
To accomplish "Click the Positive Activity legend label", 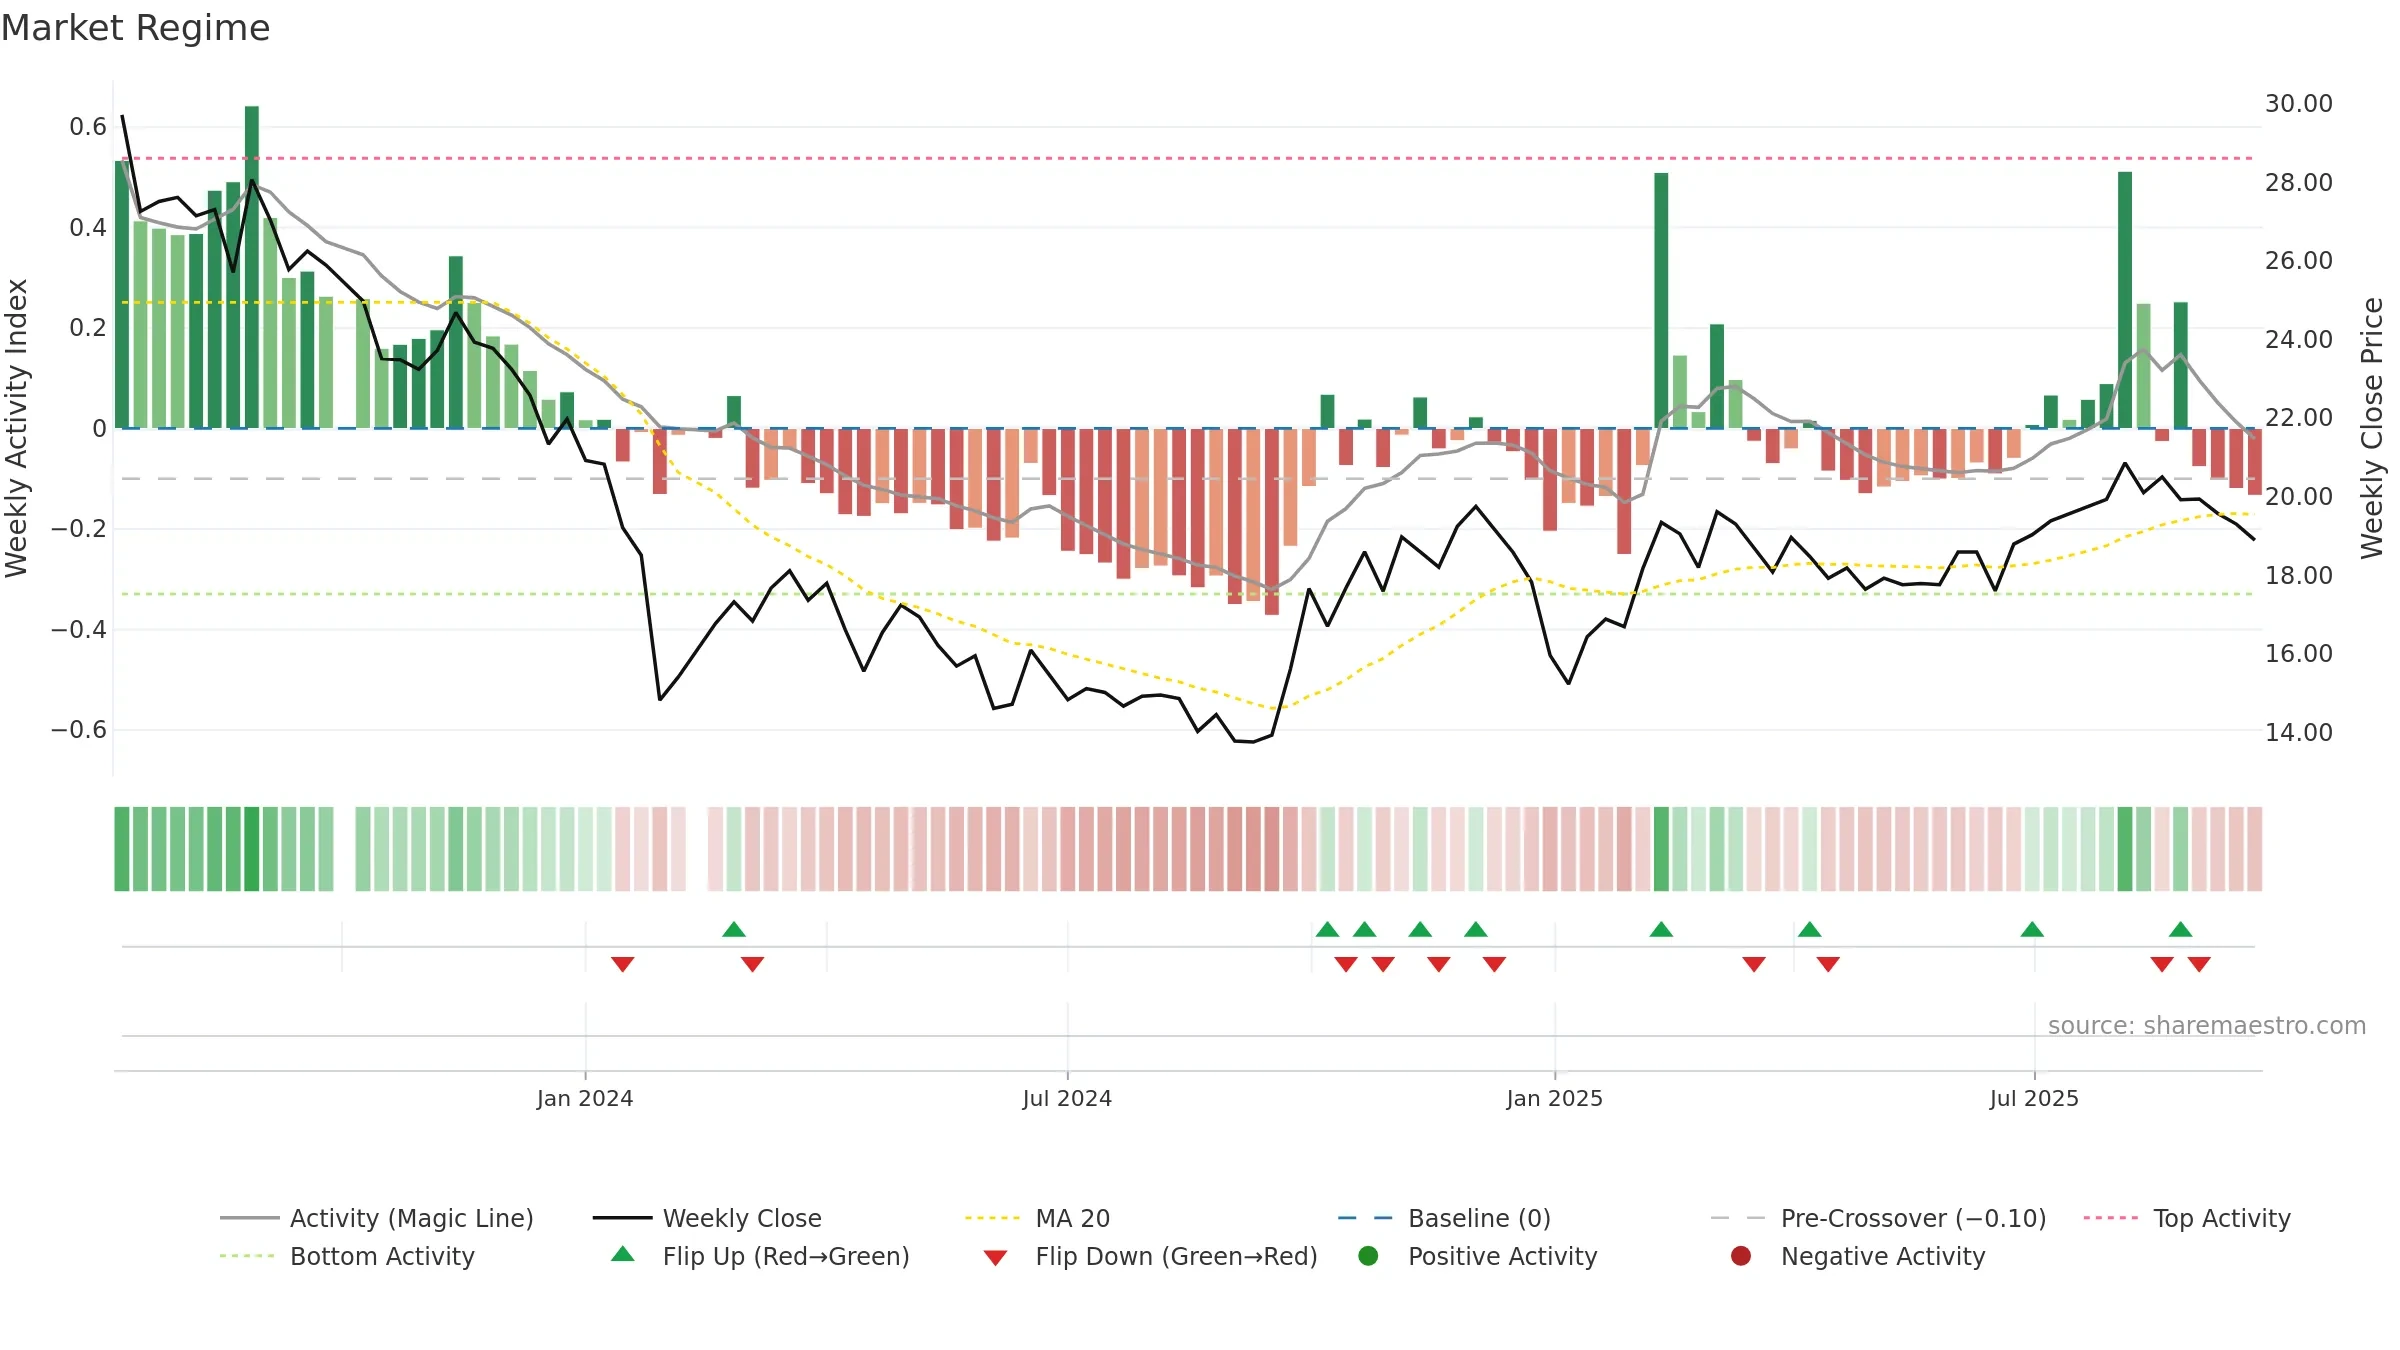I will pos(1503,1256).
